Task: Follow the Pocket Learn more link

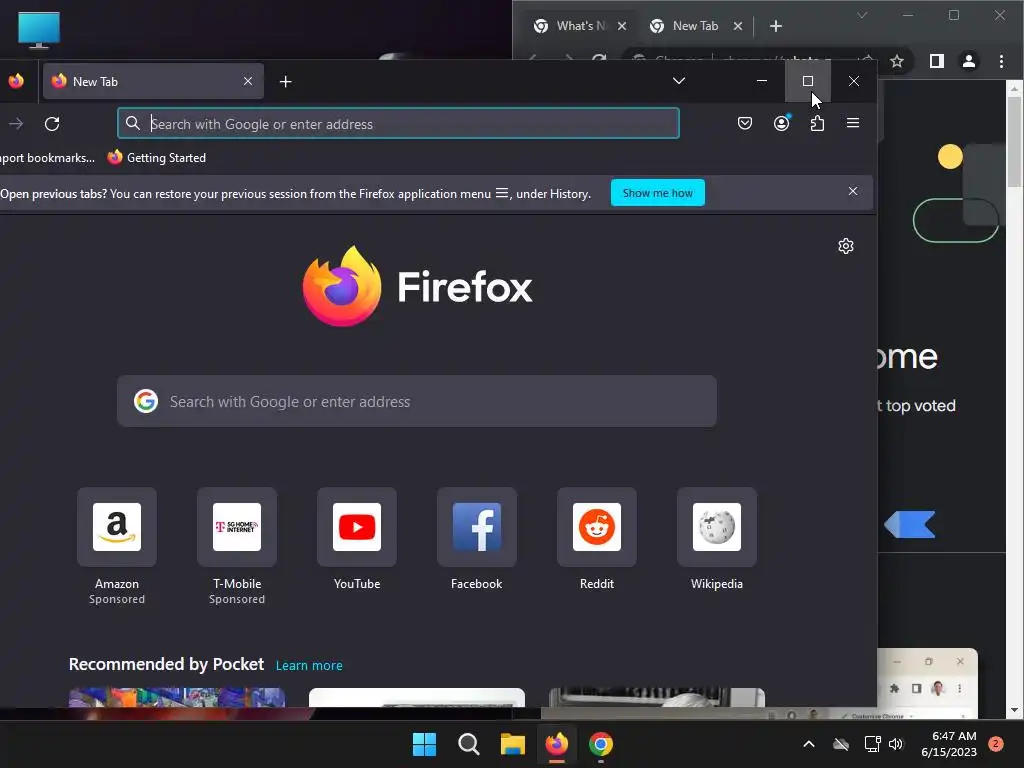Action: pos(309,665)
